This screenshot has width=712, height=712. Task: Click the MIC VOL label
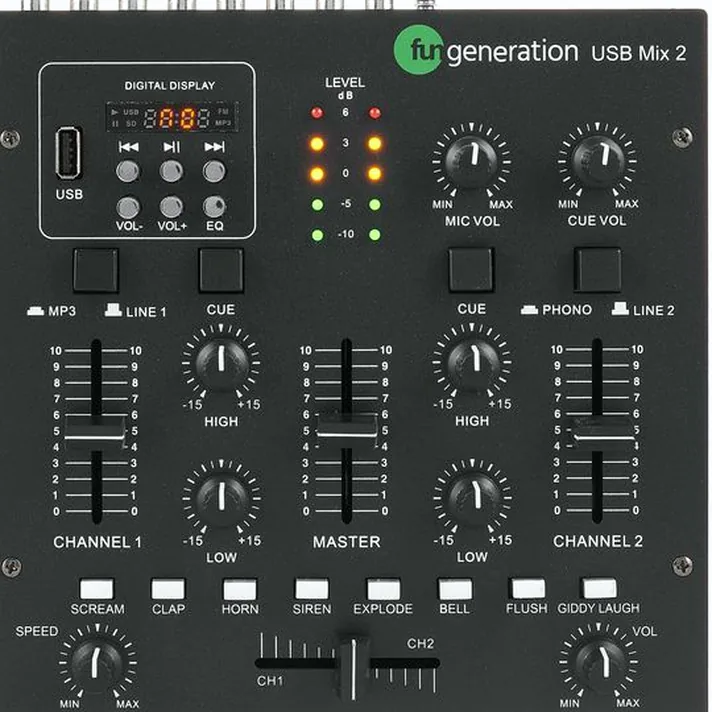pos(472,221)
